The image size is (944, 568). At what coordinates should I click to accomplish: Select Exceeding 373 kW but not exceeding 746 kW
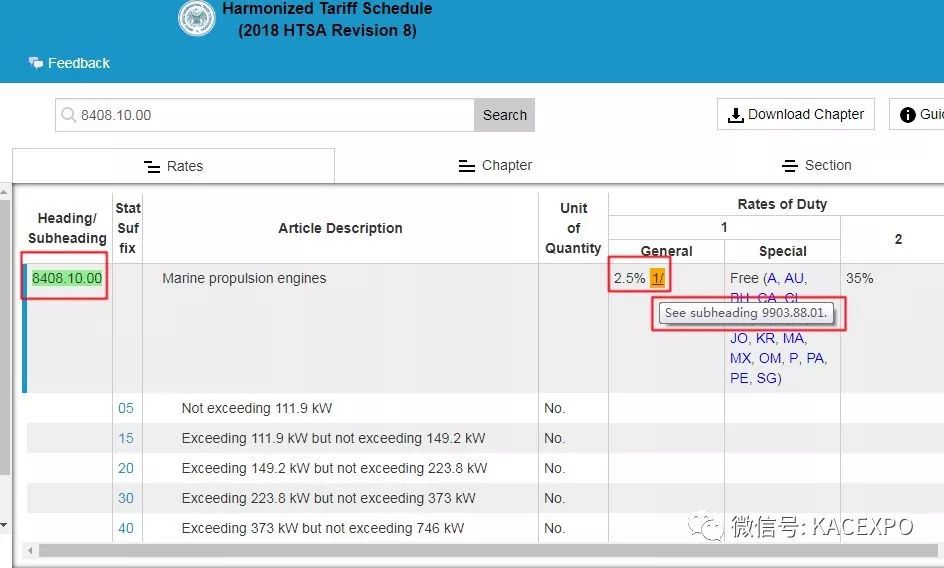[x=323, y=528]
